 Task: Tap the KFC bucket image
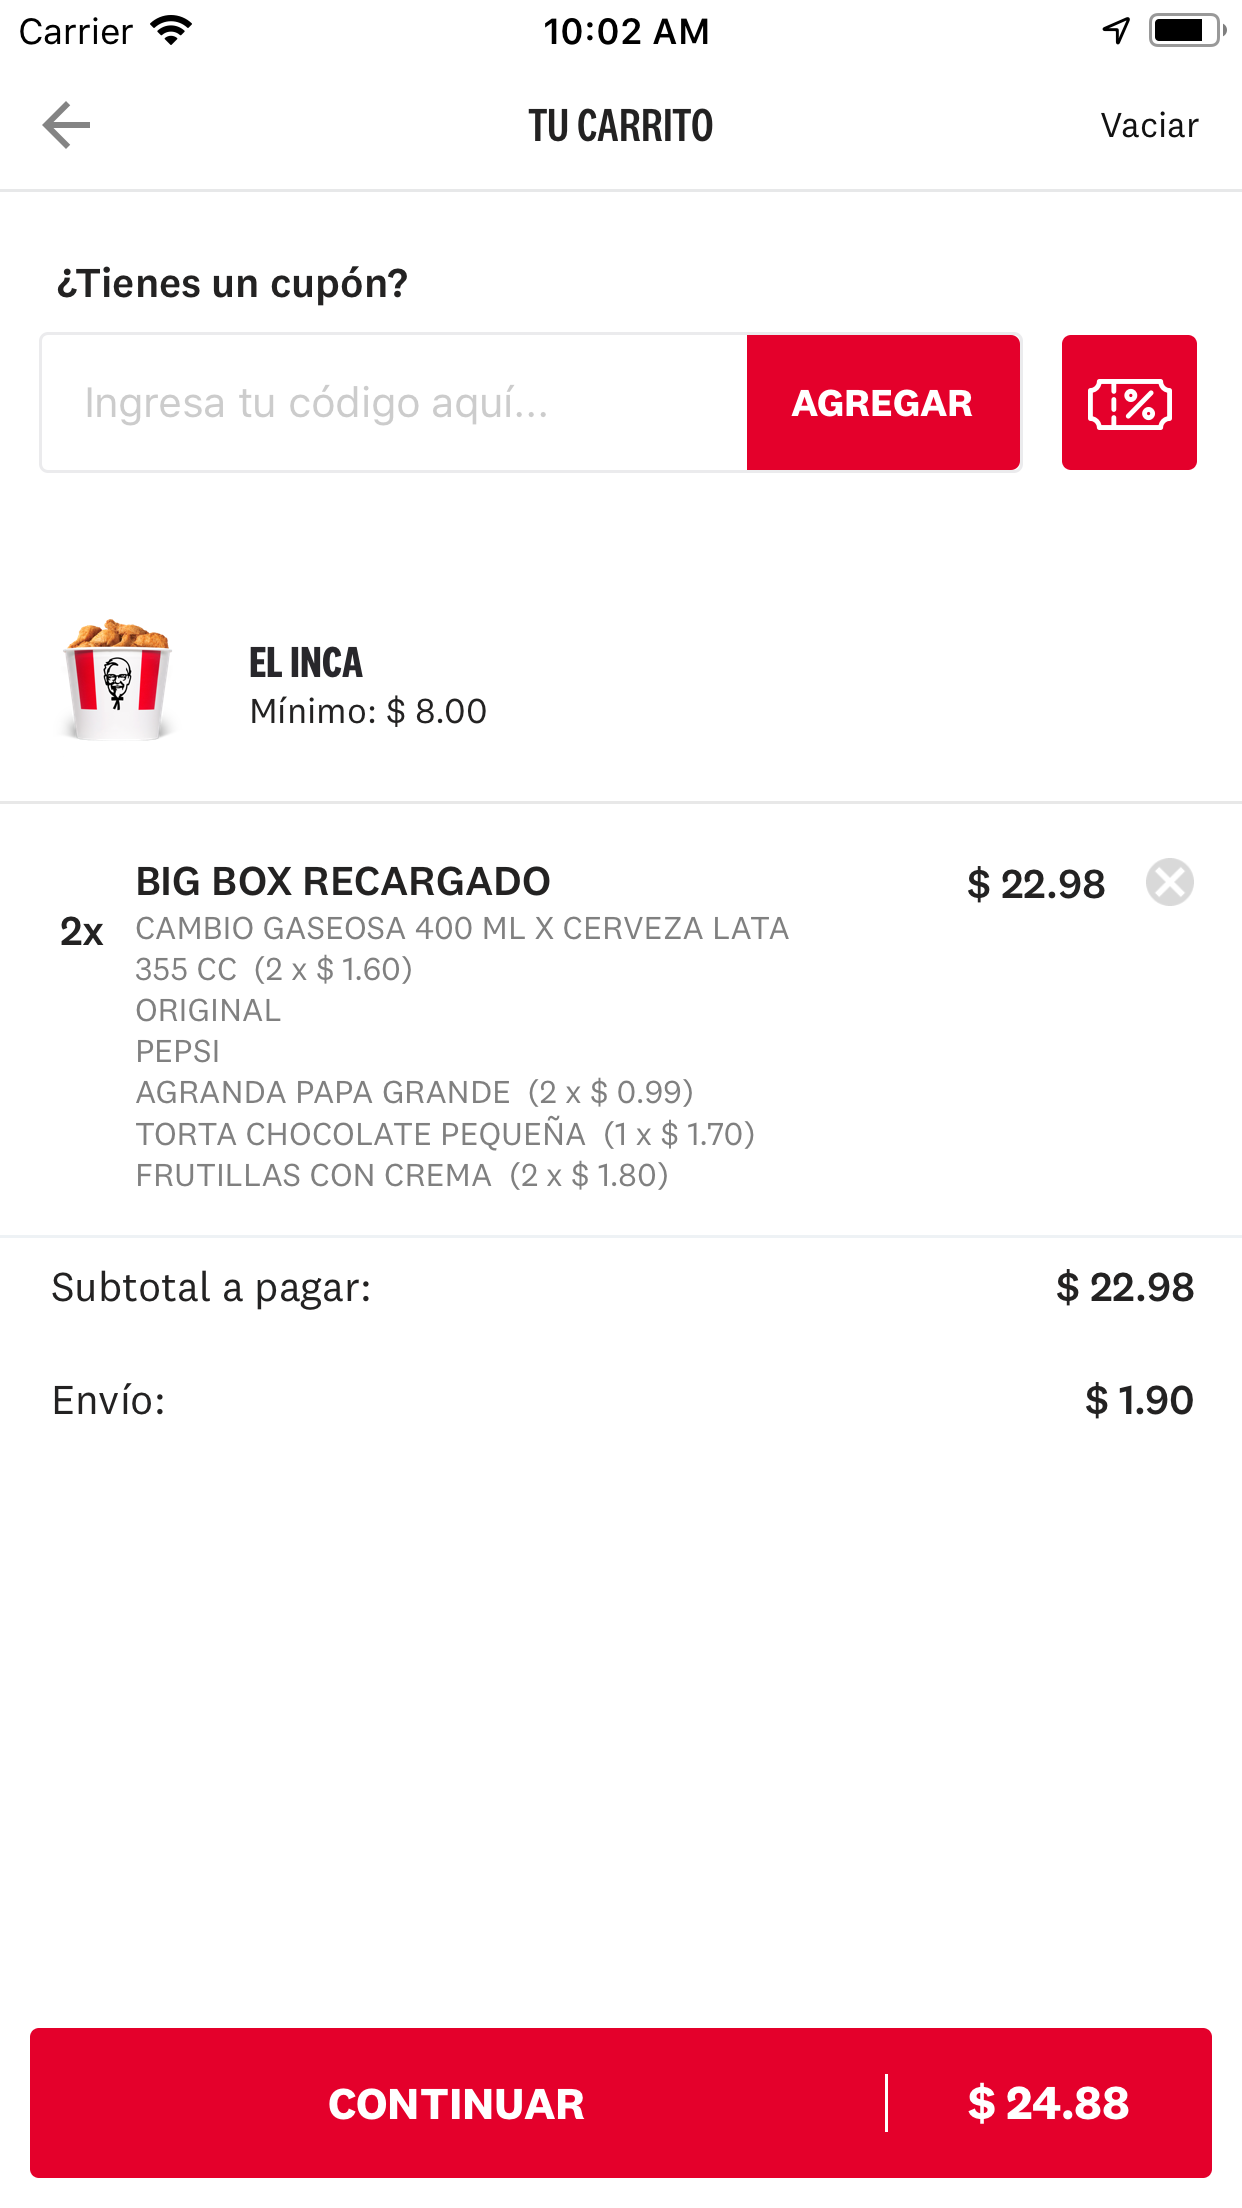(118, 681)
